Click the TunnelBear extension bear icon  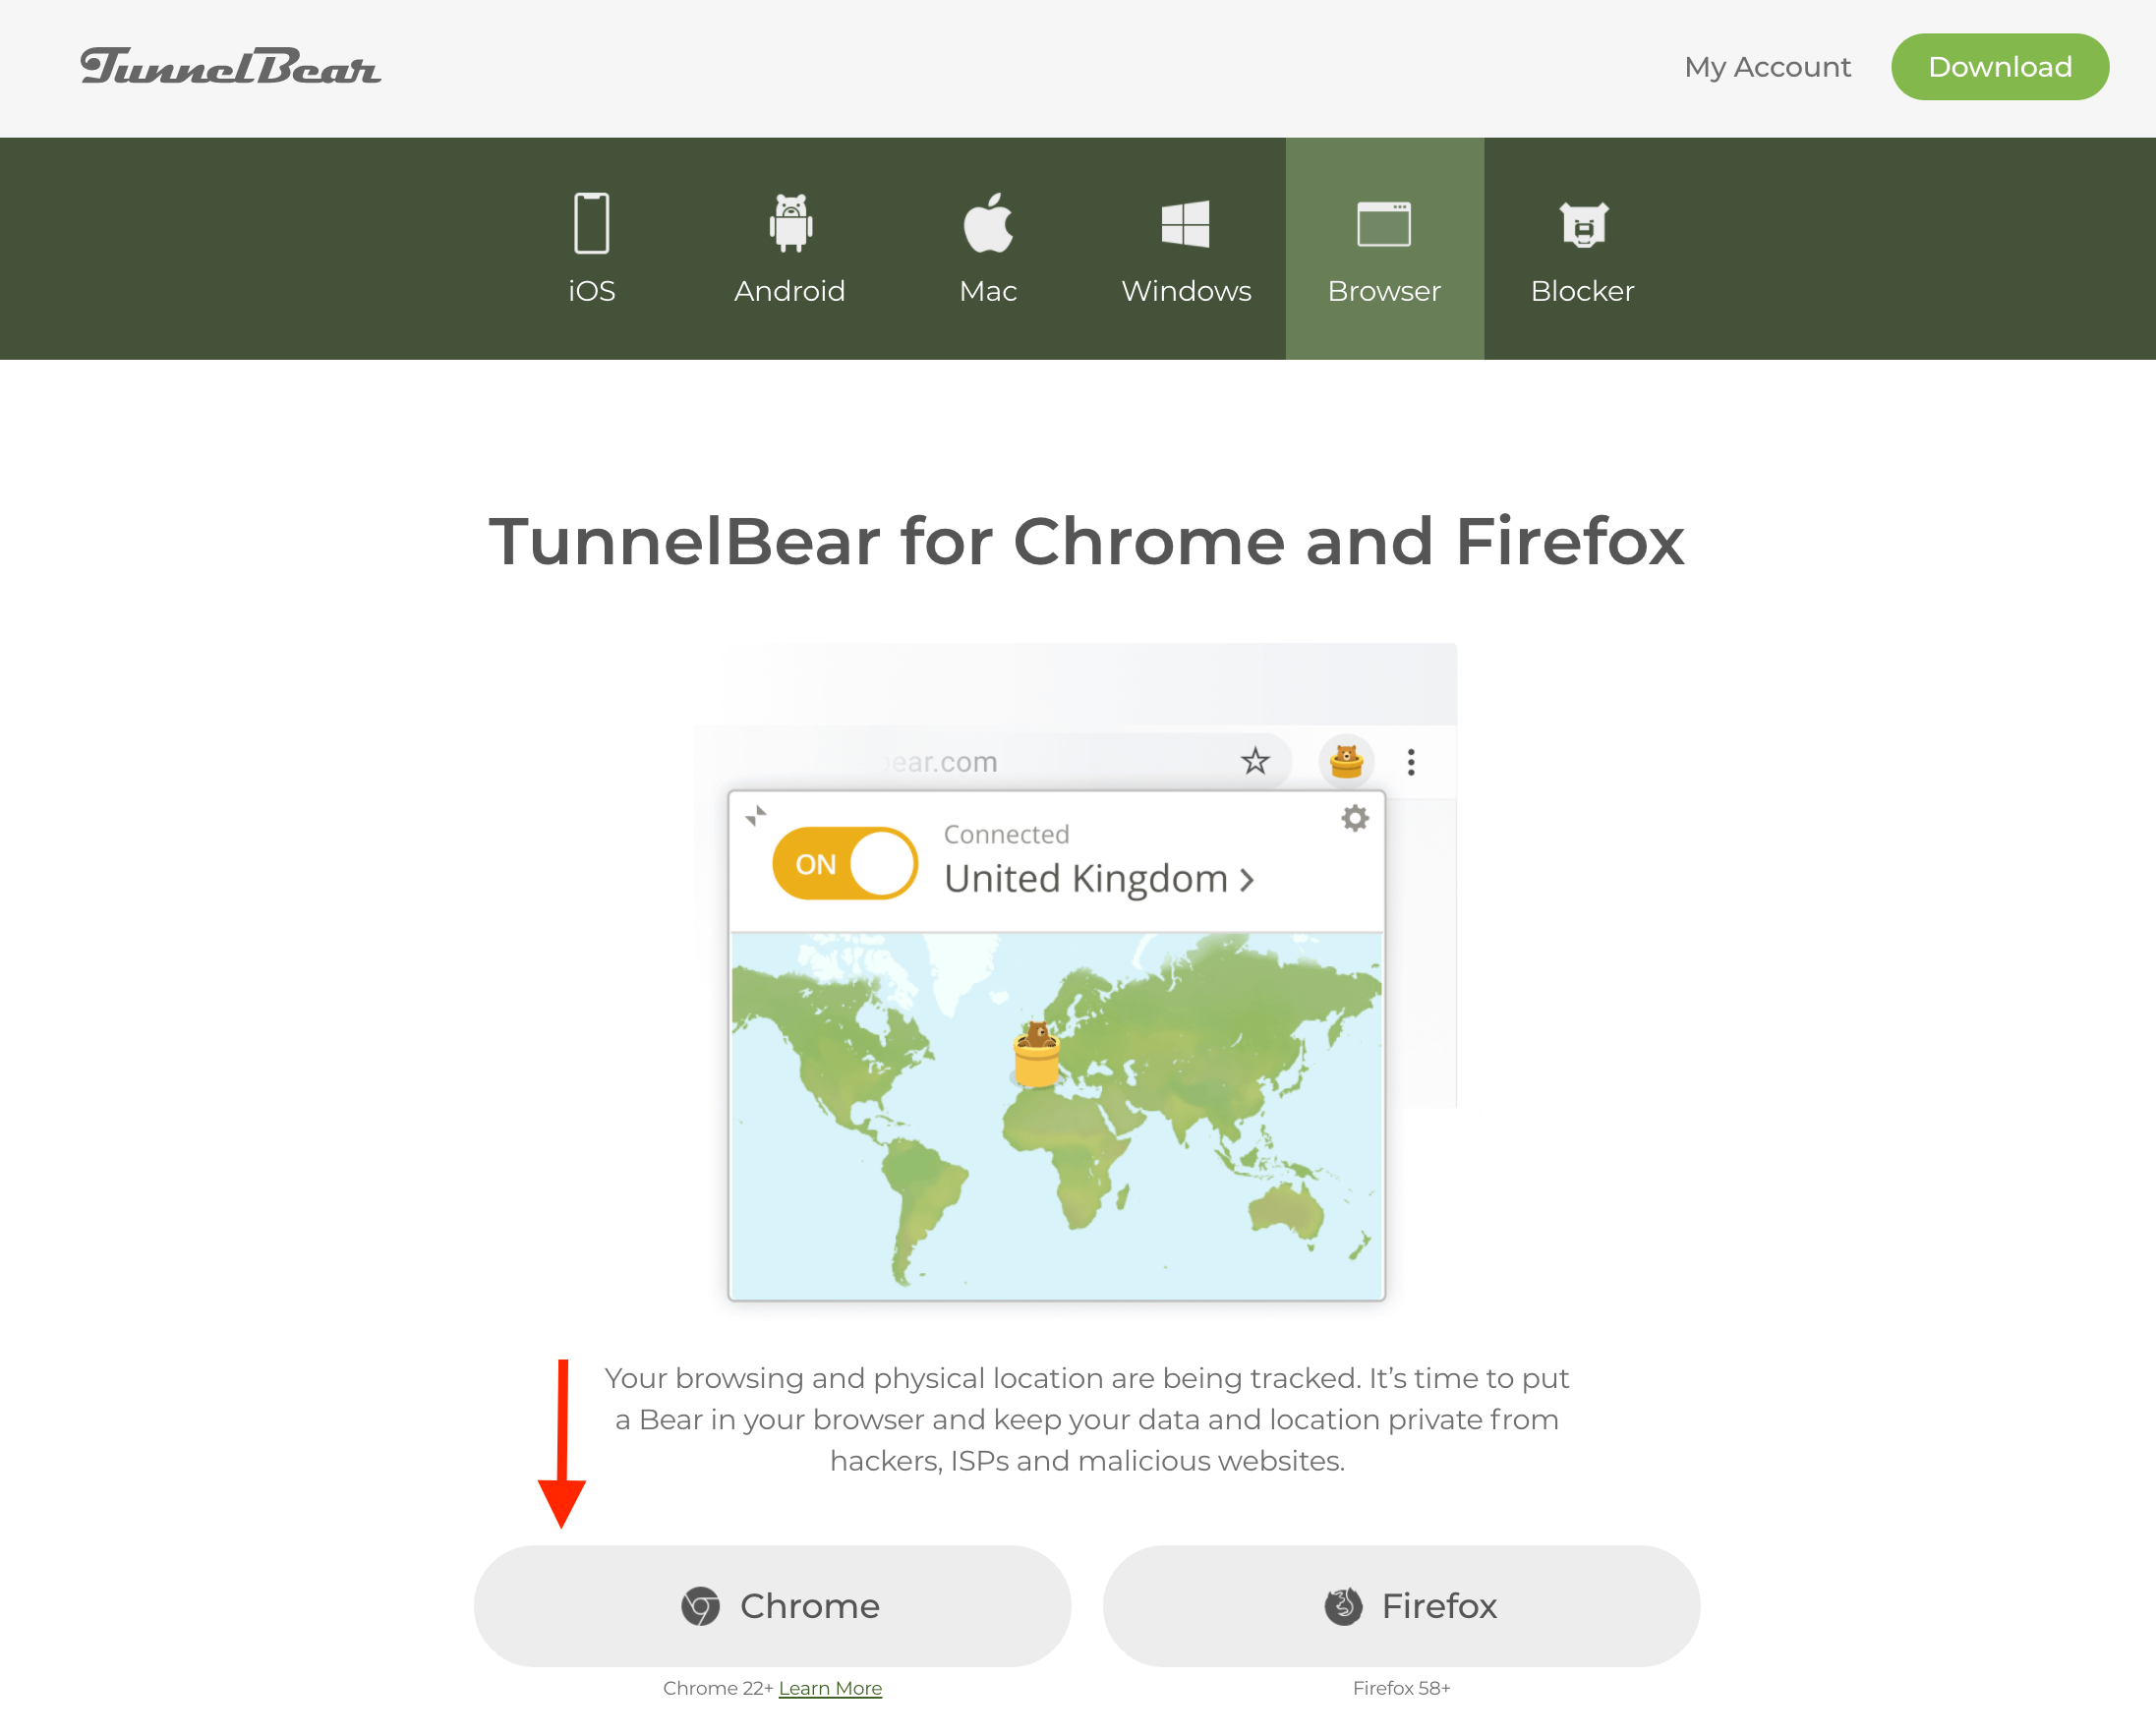click(x=1346, y=761)
